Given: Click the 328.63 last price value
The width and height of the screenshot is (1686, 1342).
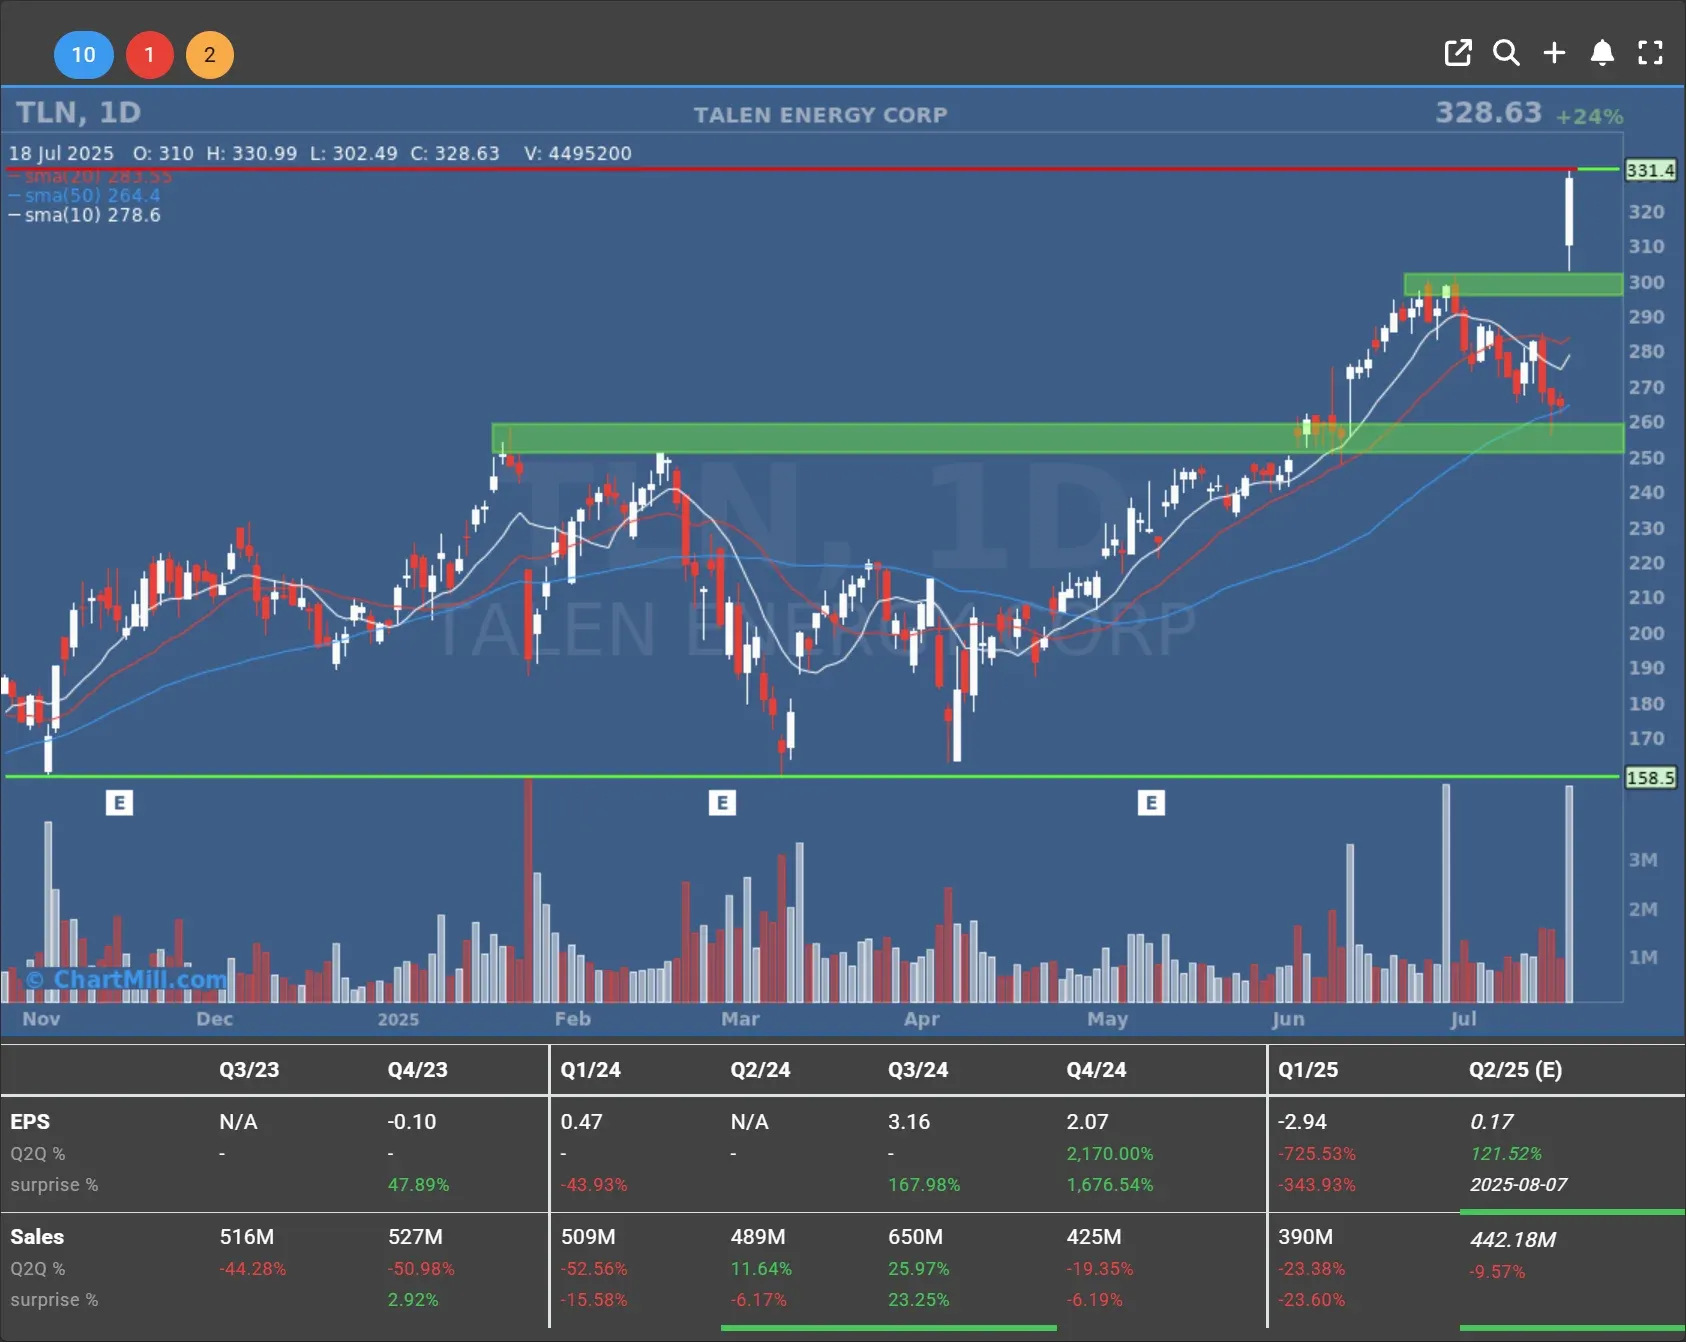Looking at the screenshot, I should (1488, 112).
